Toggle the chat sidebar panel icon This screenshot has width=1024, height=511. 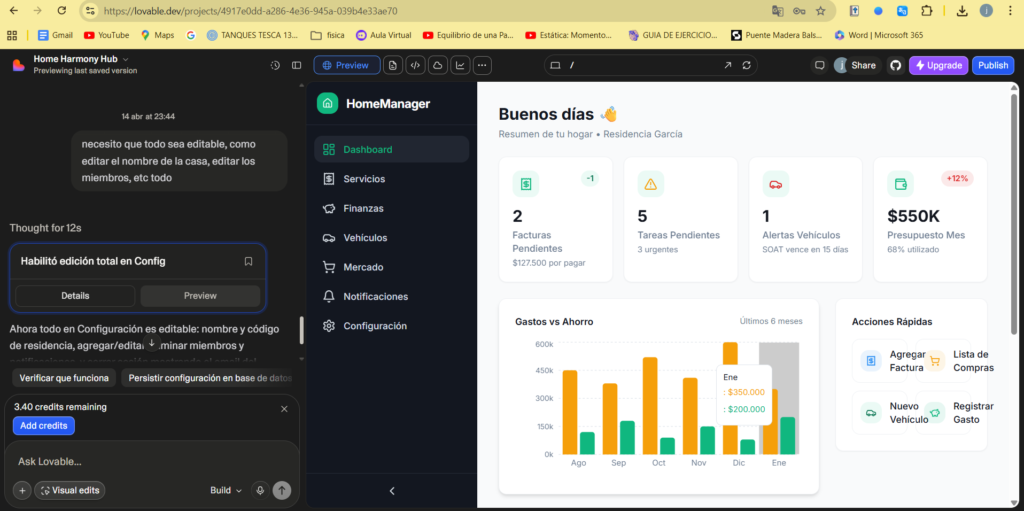pyautogui.click(x=296, y=65)
